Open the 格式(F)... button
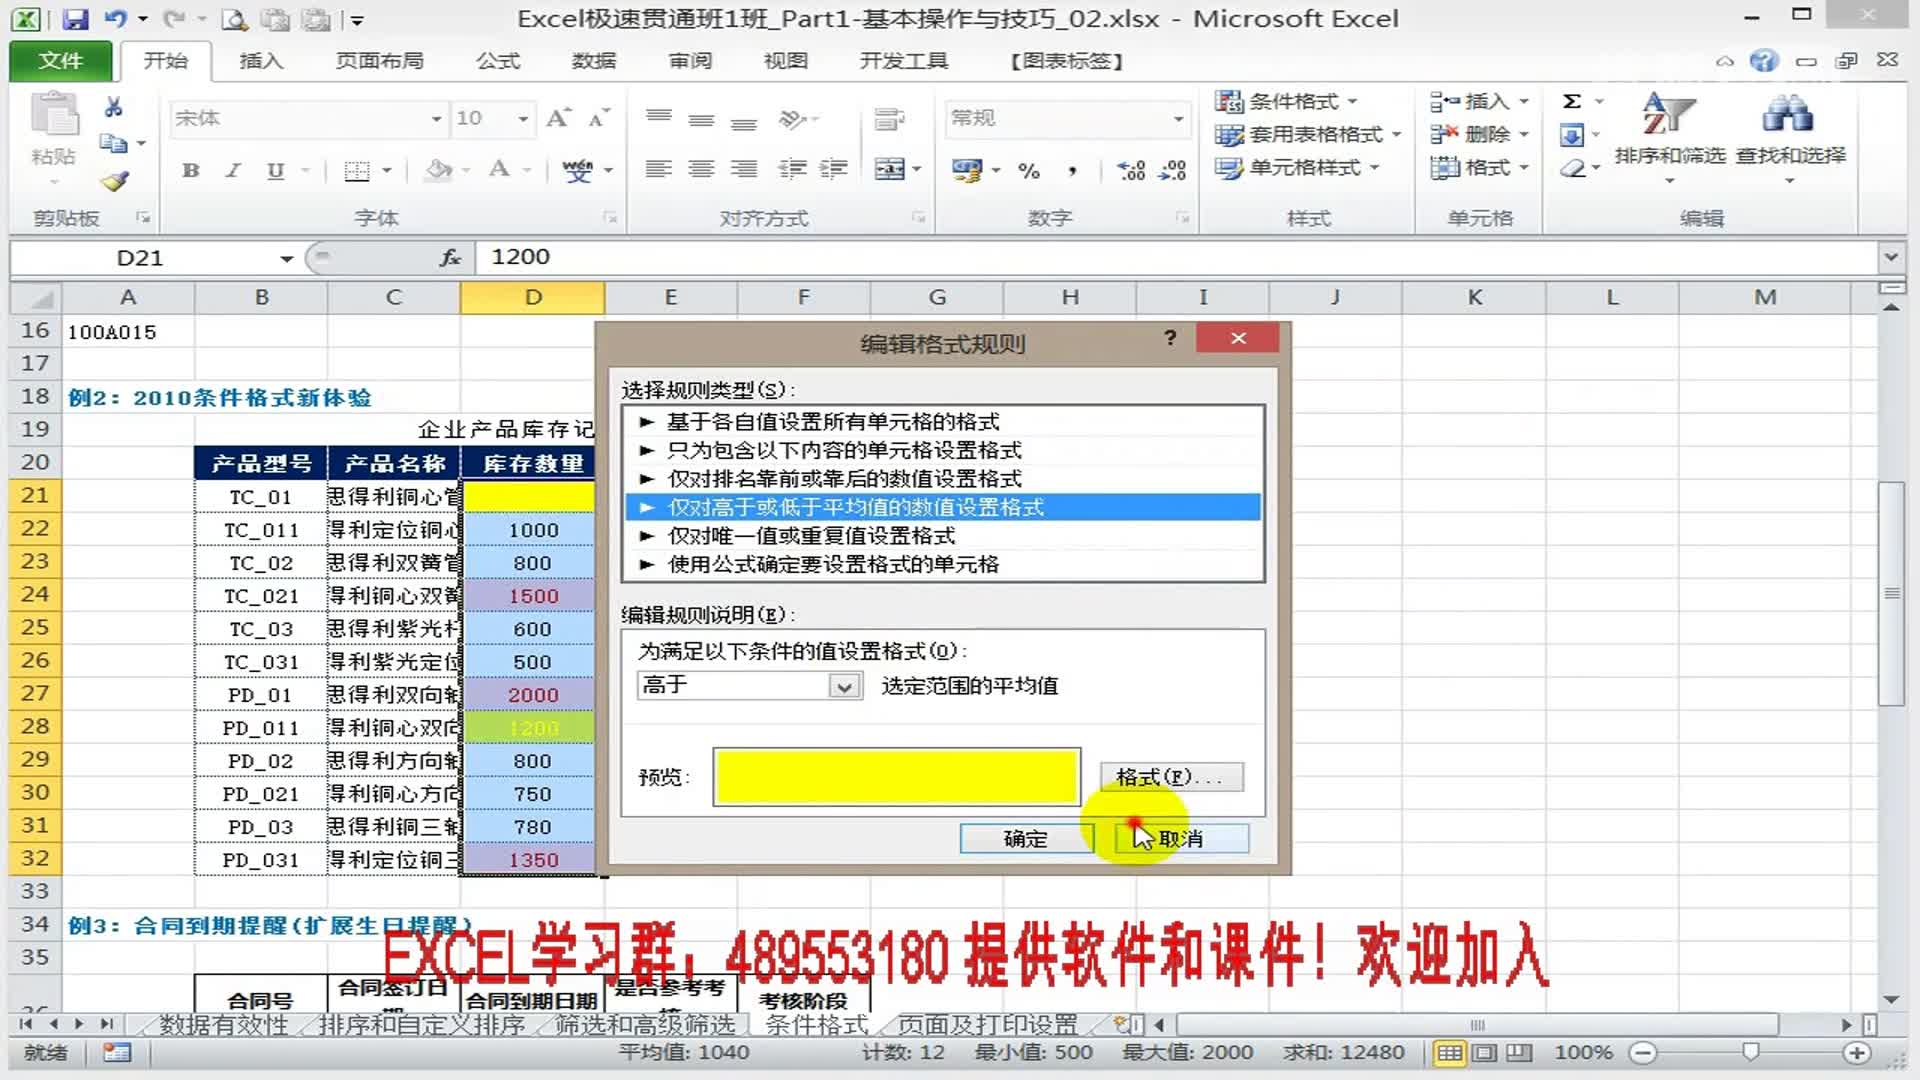The image size is (1920, 1080). [x=1170, y=776]
